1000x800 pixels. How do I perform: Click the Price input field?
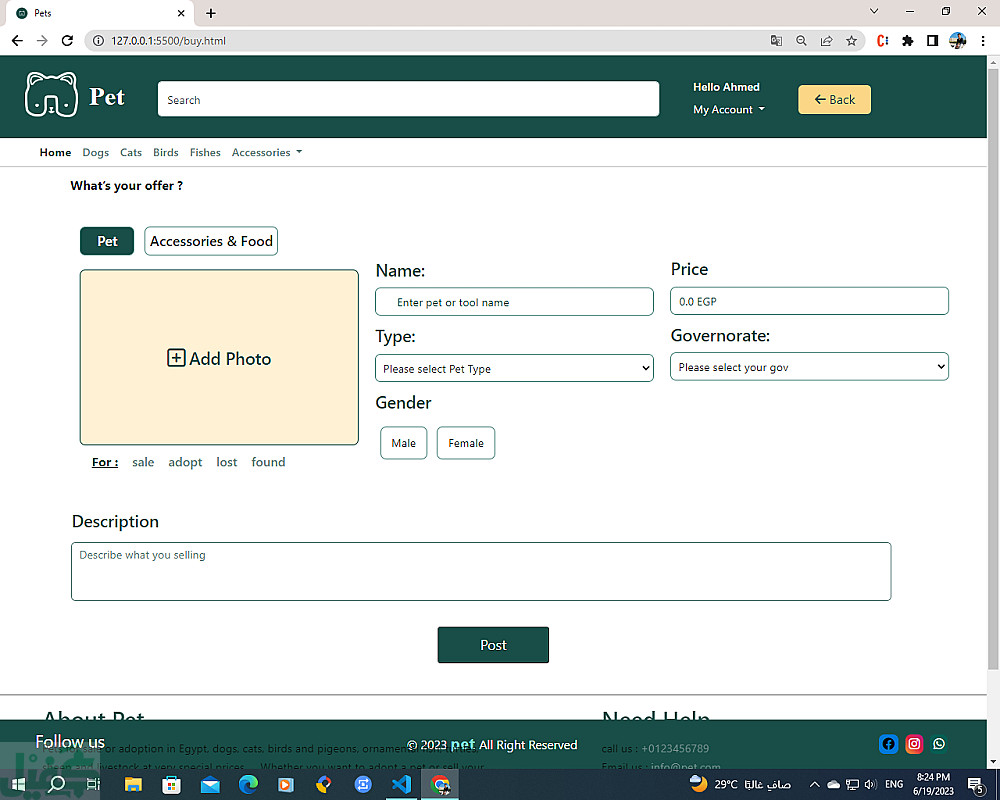(x=809, y=301)
